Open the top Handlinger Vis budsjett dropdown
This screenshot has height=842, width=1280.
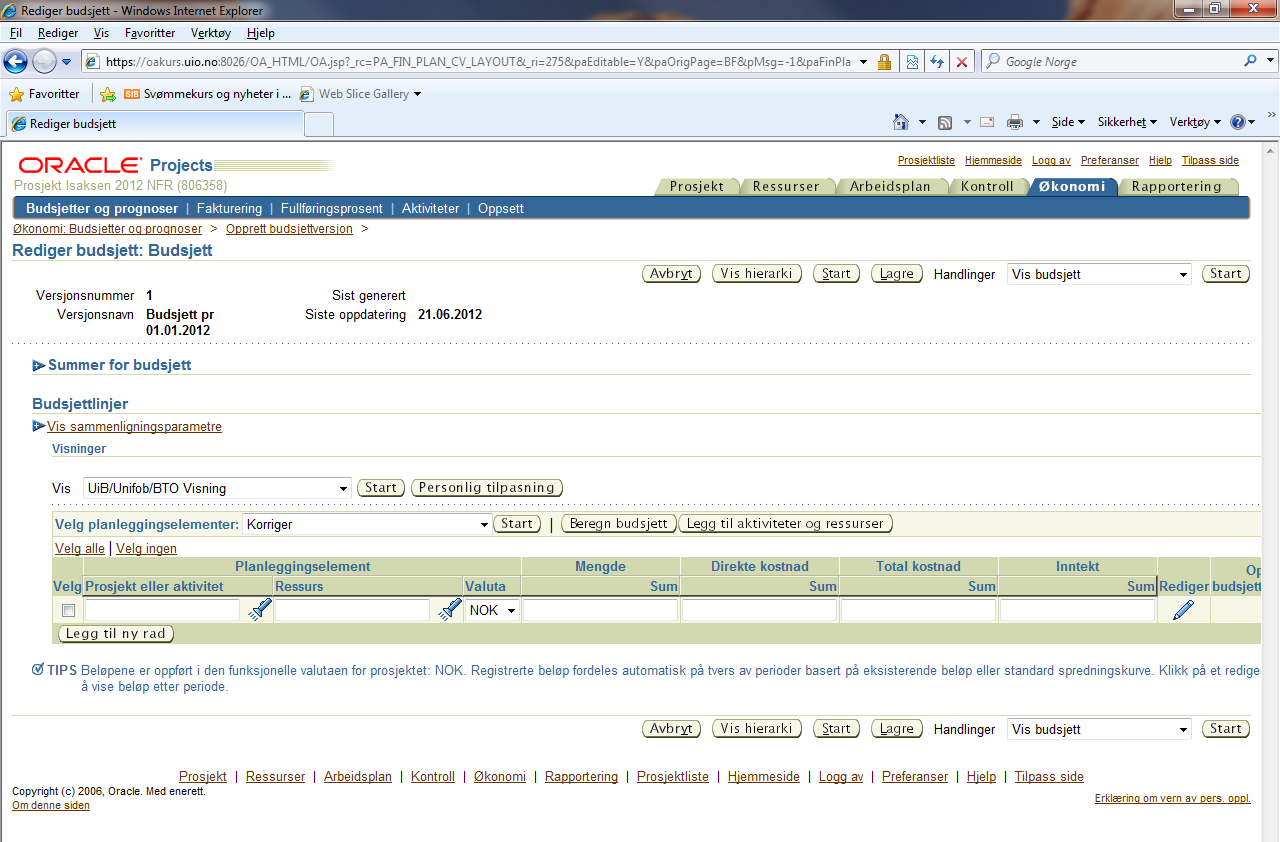1099,274
